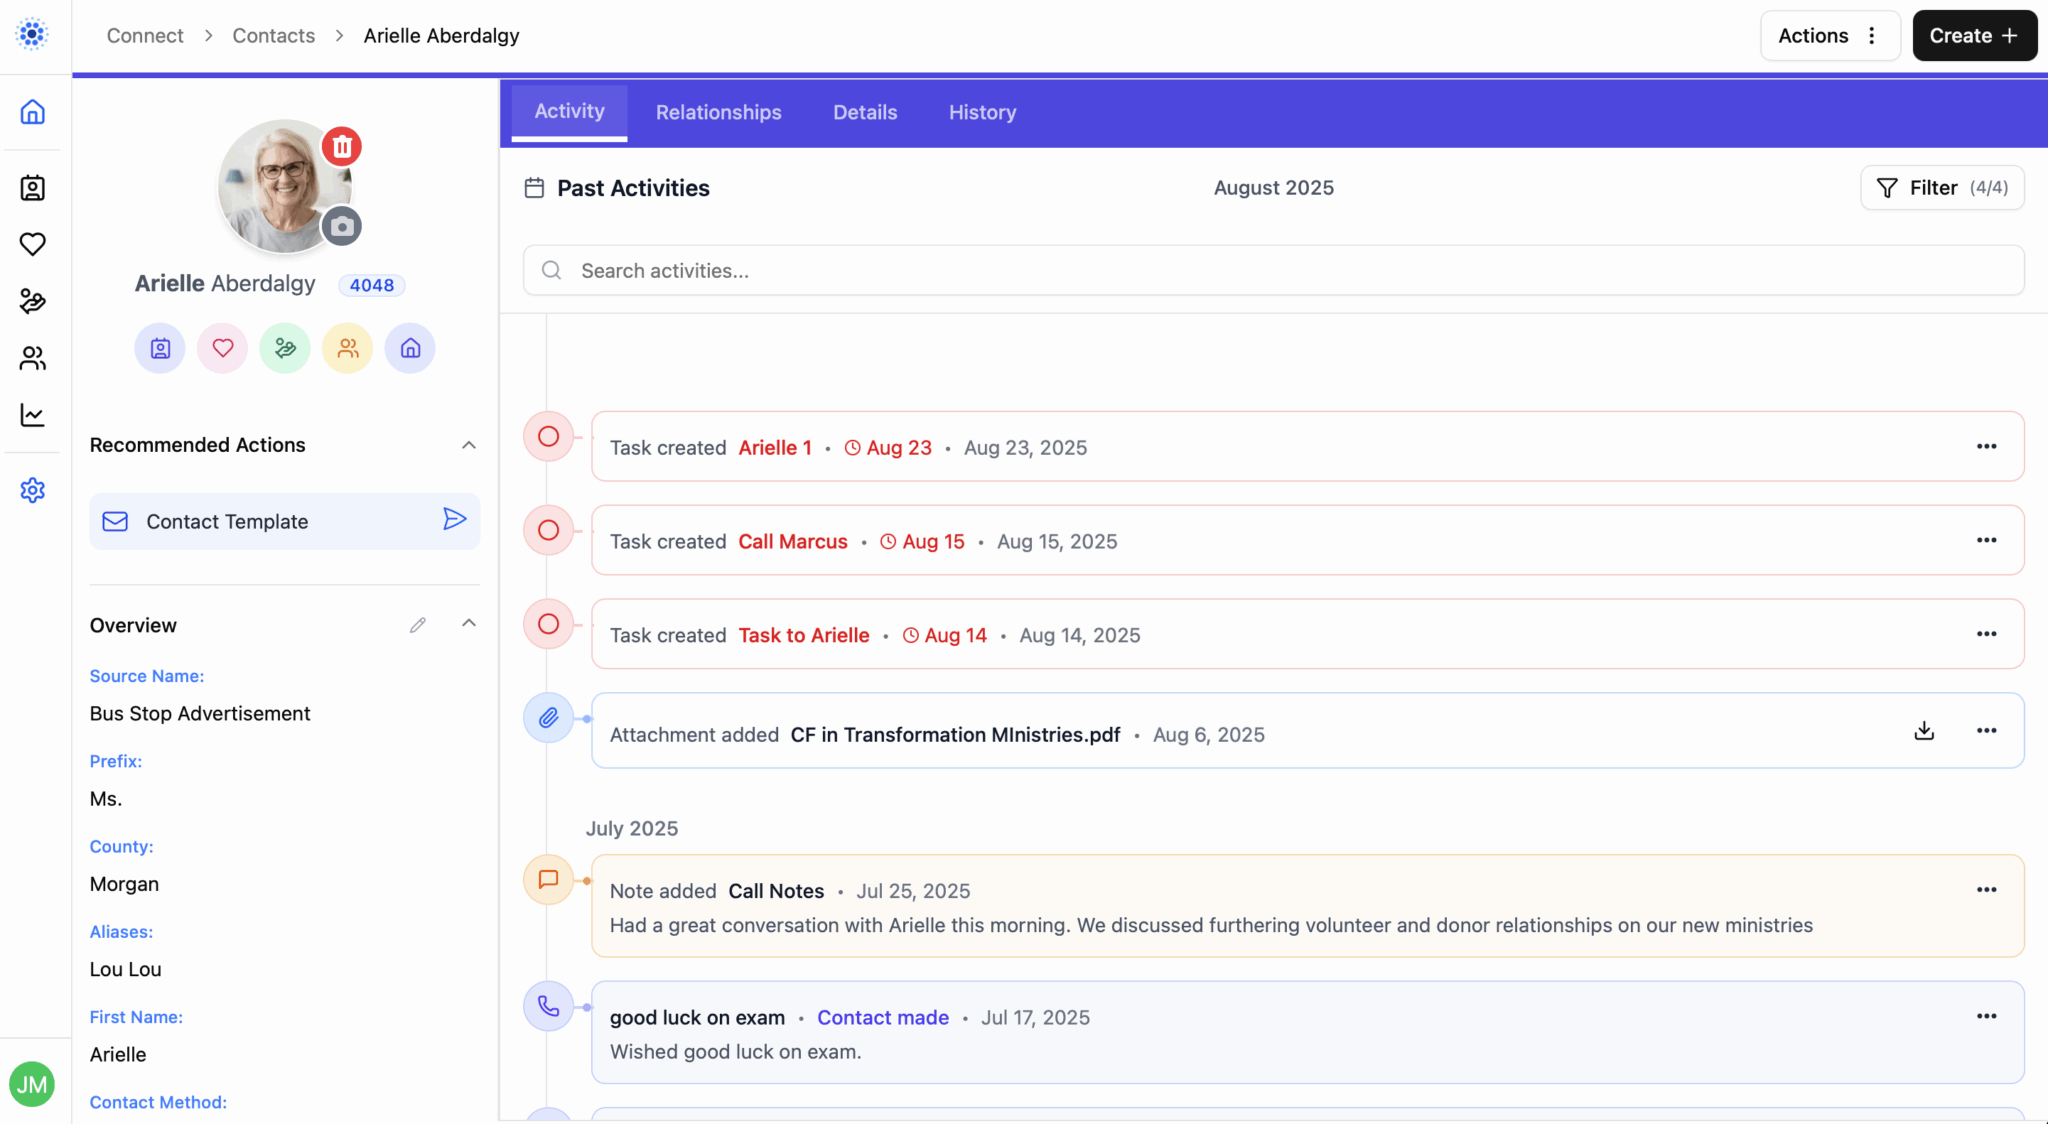Click the red trash icon on avatar
The image size is (2048, 1124).
coord(342,147)
